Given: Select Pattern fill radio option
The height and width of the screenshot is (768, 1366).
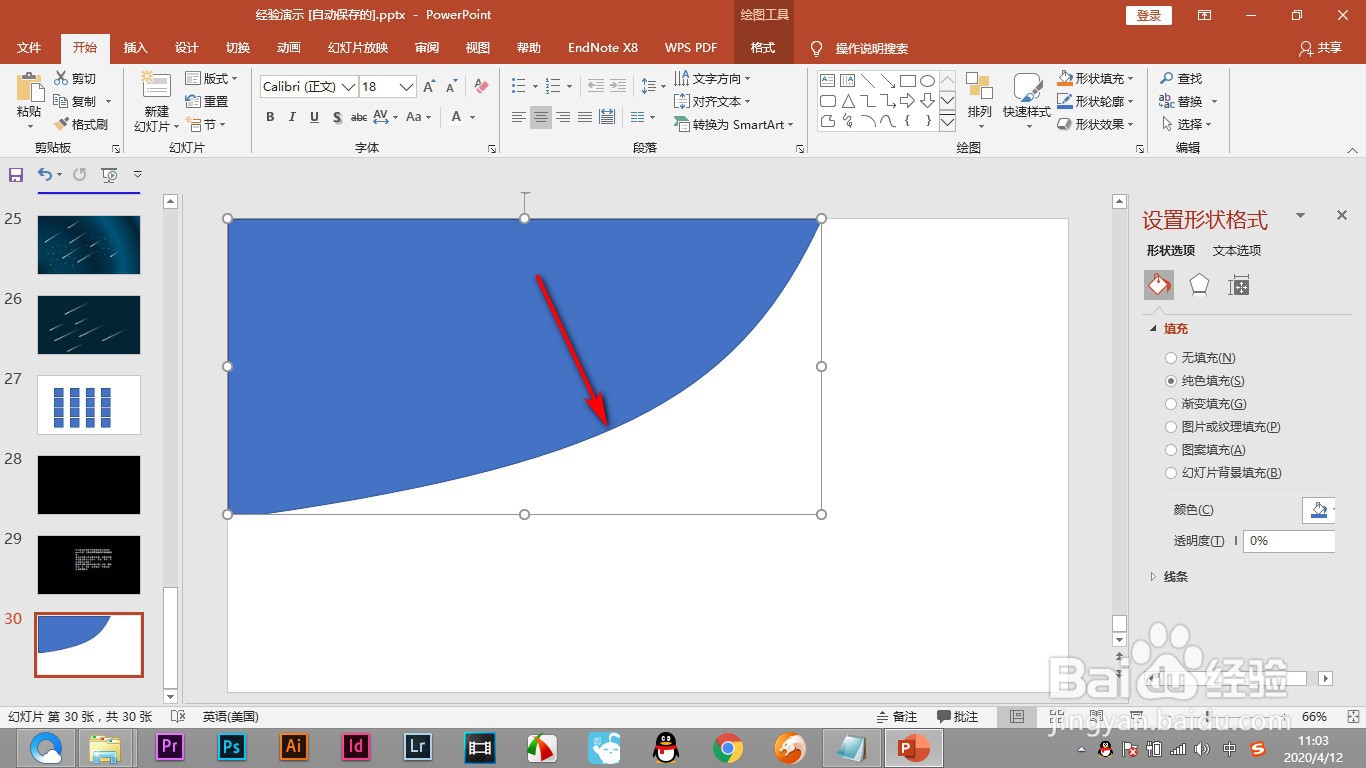Looking at the screenshot, I should (1171, 450).
